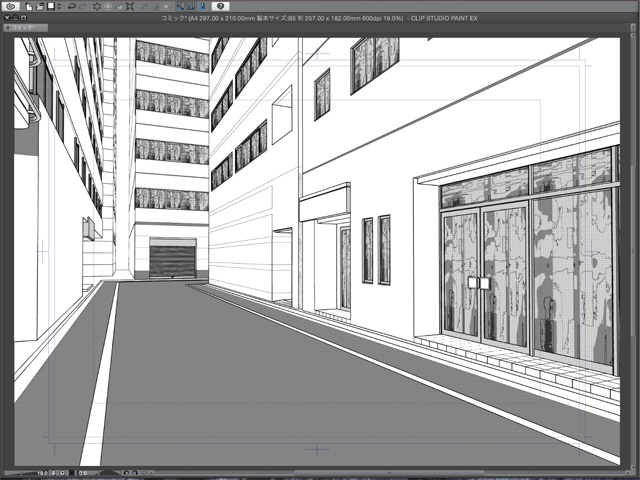
Task: Click the canvas rotation slider
Action: click(109, 472)
